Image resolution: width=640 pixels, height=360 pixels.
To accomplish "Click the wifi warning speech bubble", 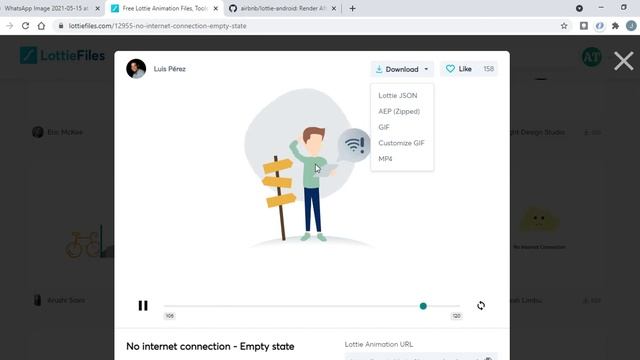I will click(x=353, y=146).
